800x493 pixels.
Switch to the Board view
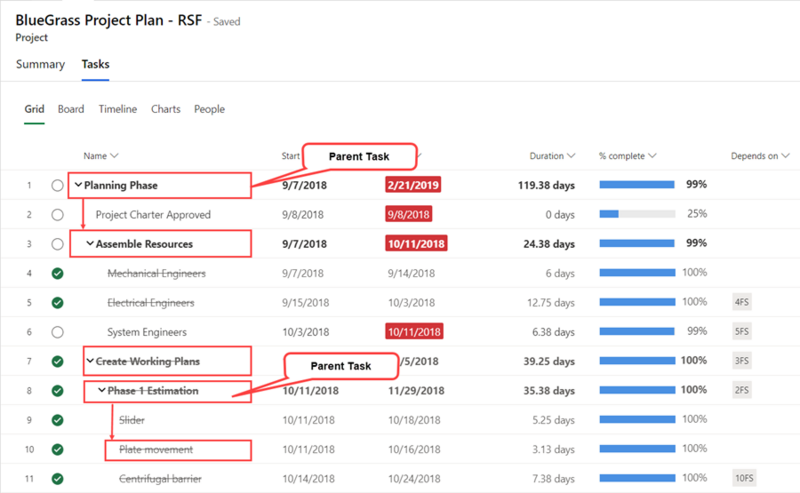[x=71, y=109]
